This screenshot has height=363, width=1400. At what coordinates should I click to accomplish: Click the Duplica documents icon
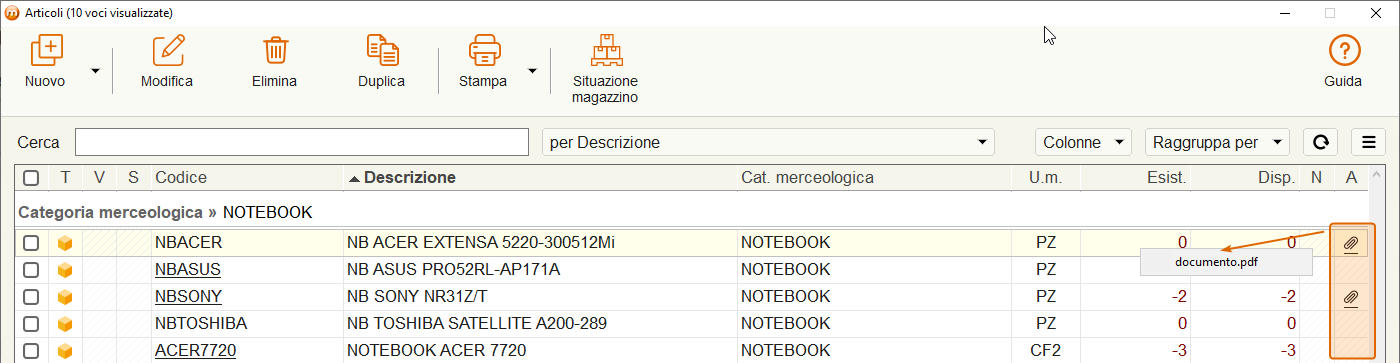point(382,50)
